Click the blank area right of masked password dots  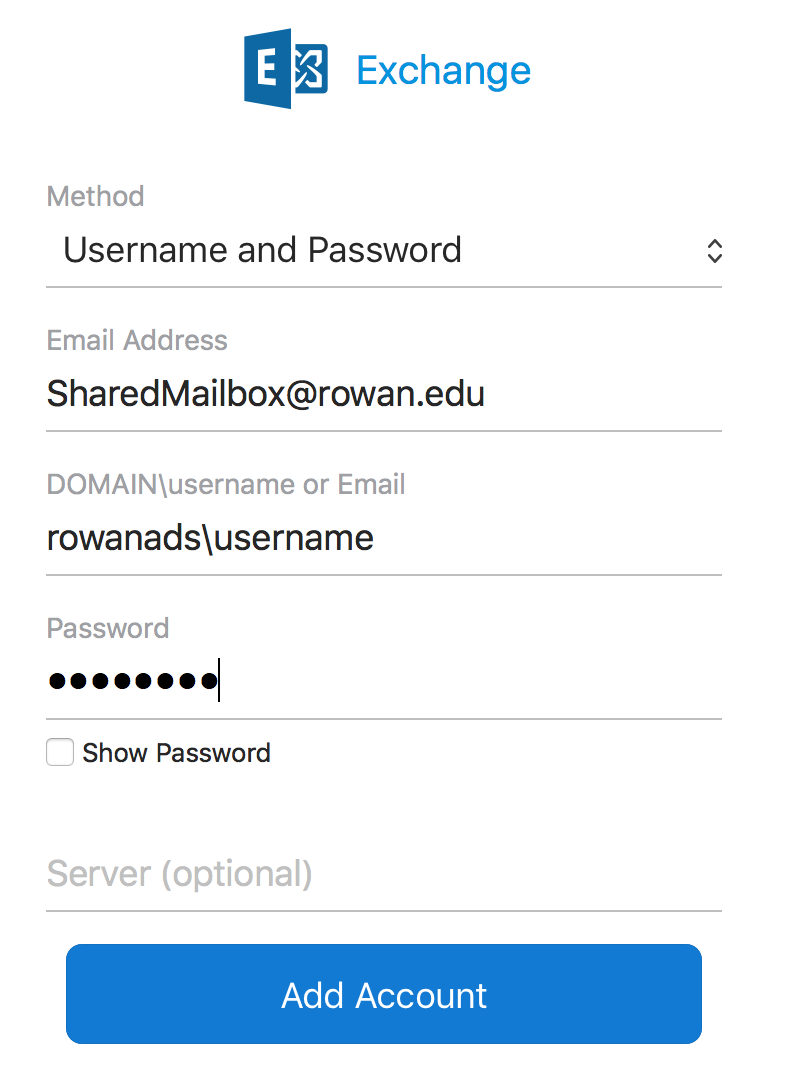click(x=470, y=680)
